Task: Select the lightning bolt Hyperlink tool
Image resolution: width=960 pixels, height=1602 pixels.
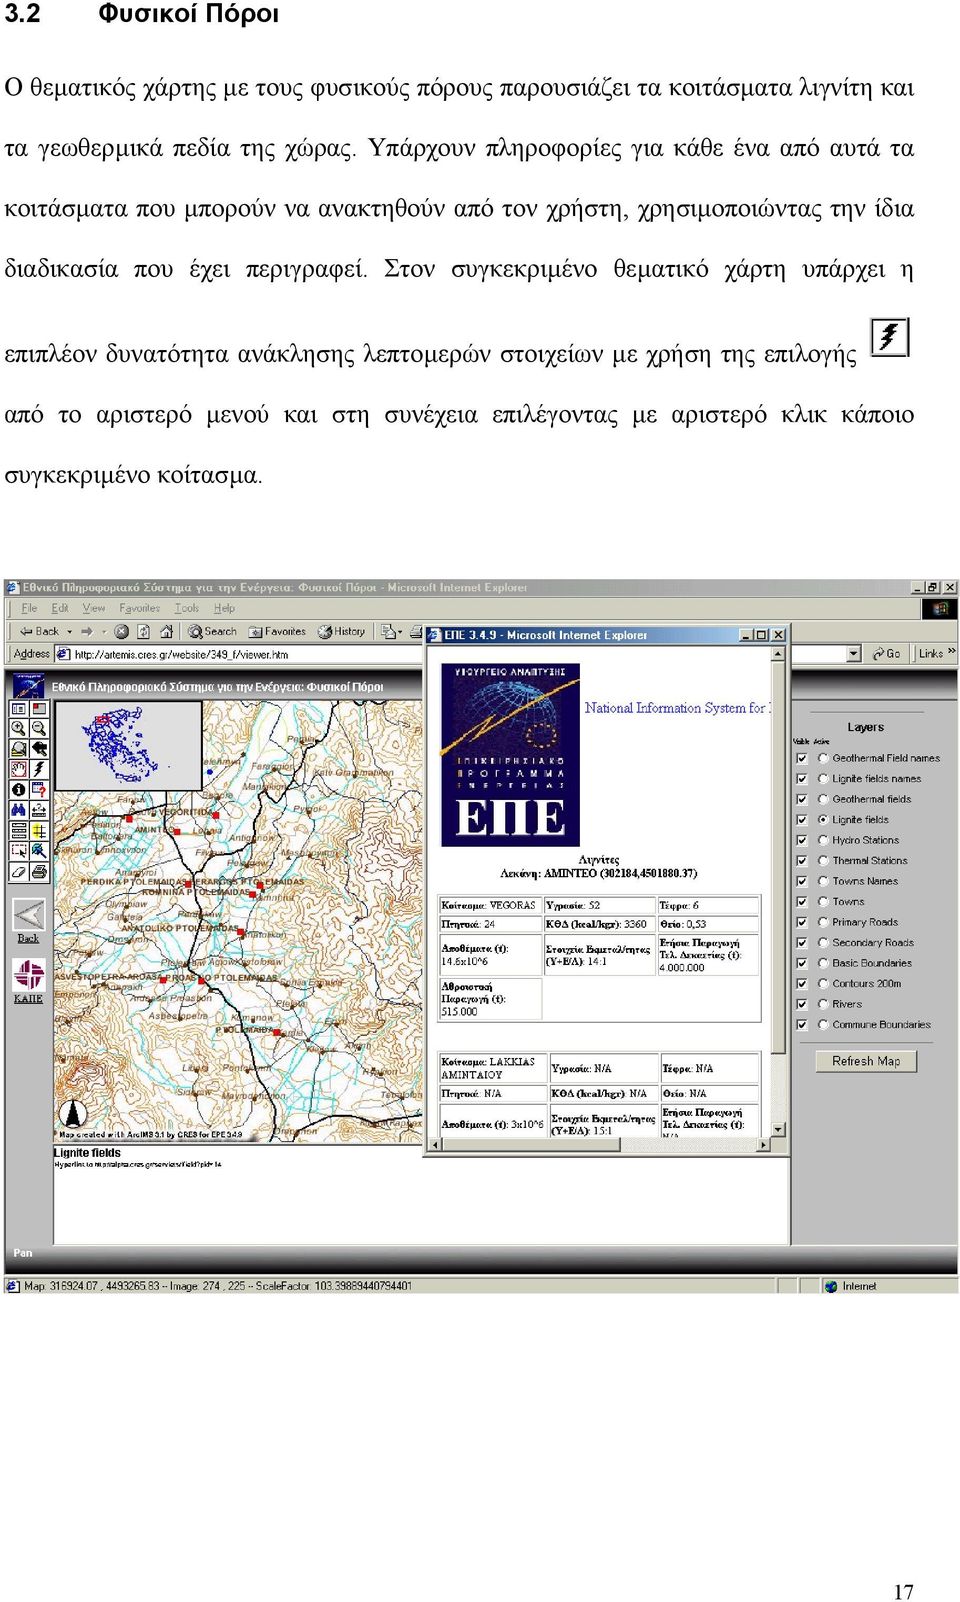Action: click(39, 769)
